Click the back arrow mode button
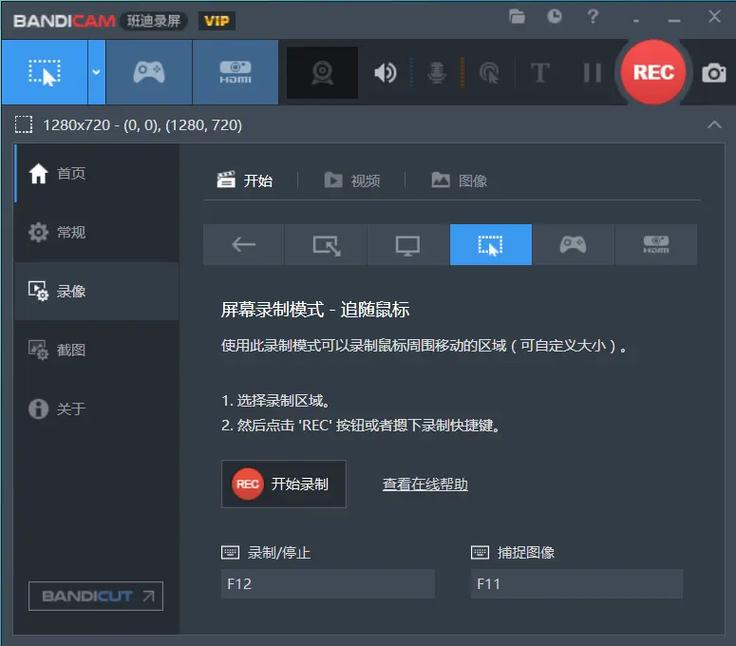 click(243, 245)
